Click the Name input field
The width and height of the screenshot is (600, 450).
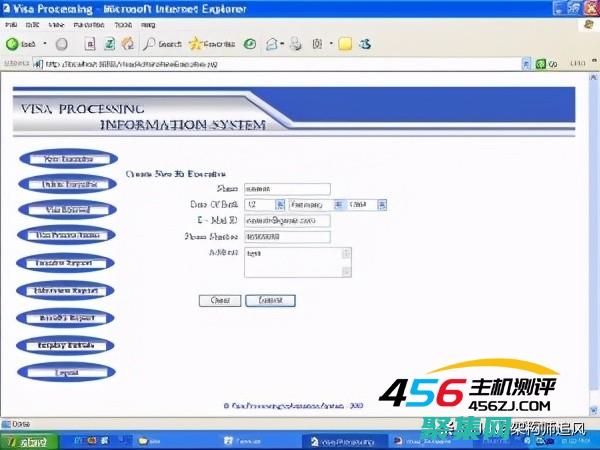coord(286,188)
